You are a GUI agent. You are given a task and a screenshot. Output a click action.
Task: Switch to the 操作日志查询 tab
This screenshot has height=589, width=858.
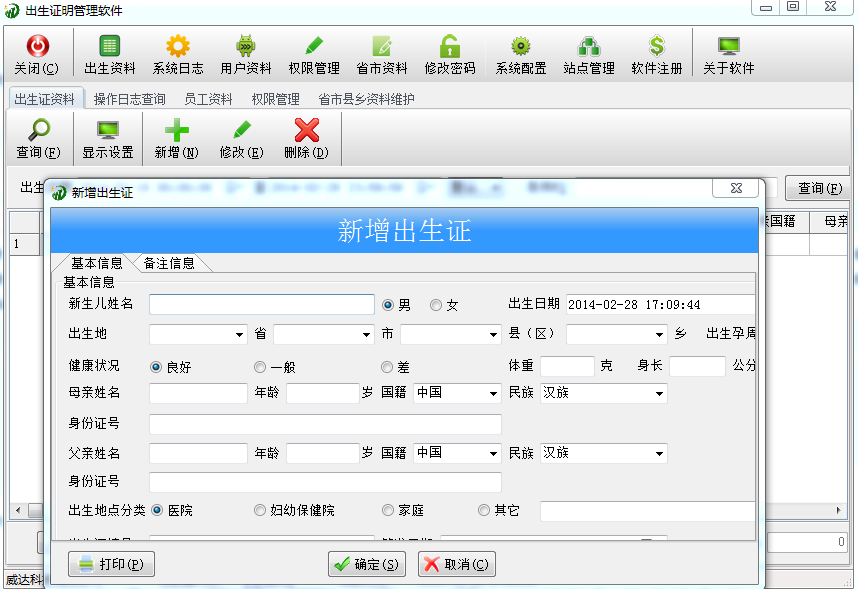coord(130,99)
